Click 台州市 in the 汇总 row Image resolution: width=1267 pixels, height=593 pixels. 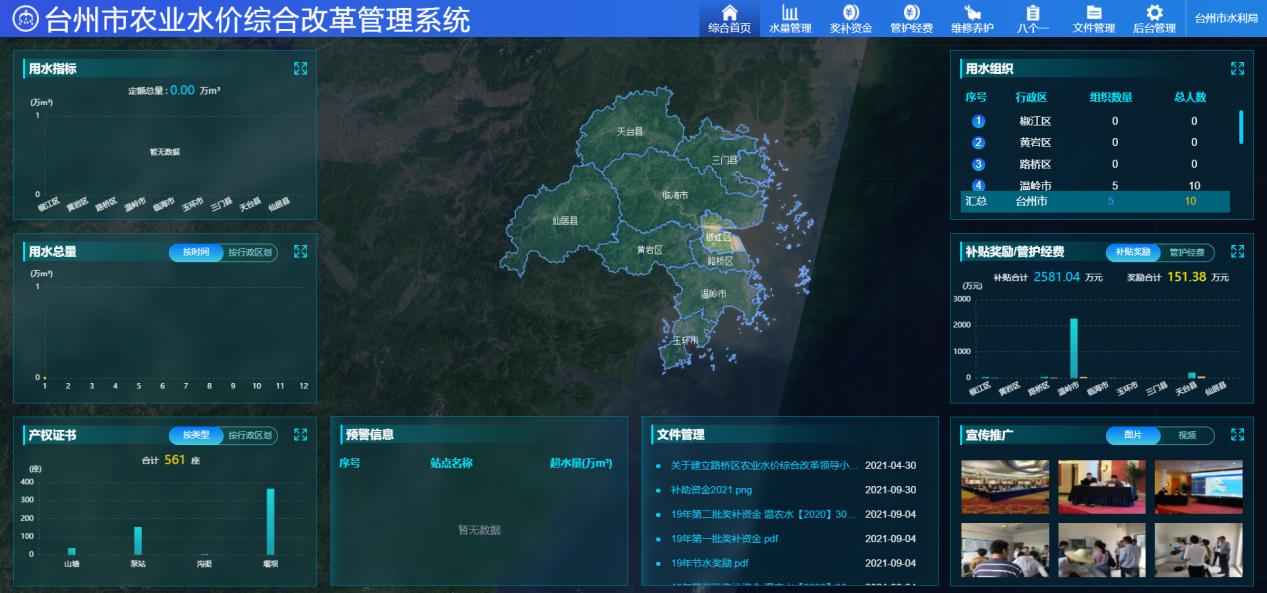1031,201
